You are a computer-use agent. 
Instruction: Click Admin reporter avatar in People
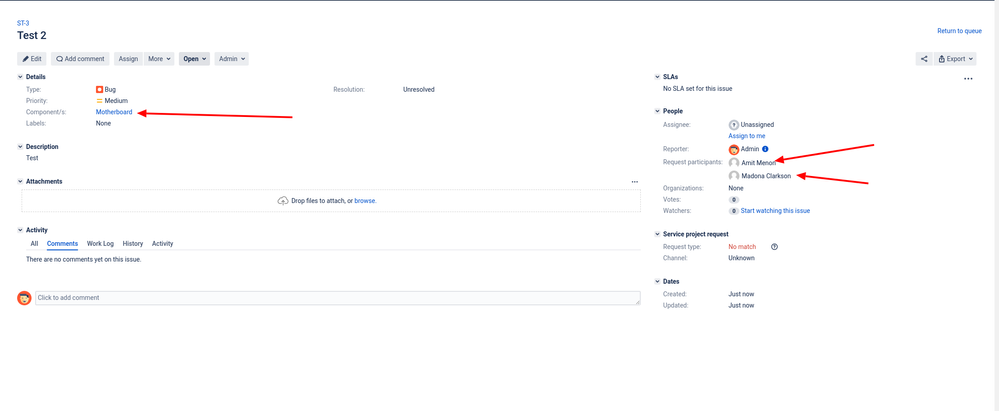coord(734,150)
